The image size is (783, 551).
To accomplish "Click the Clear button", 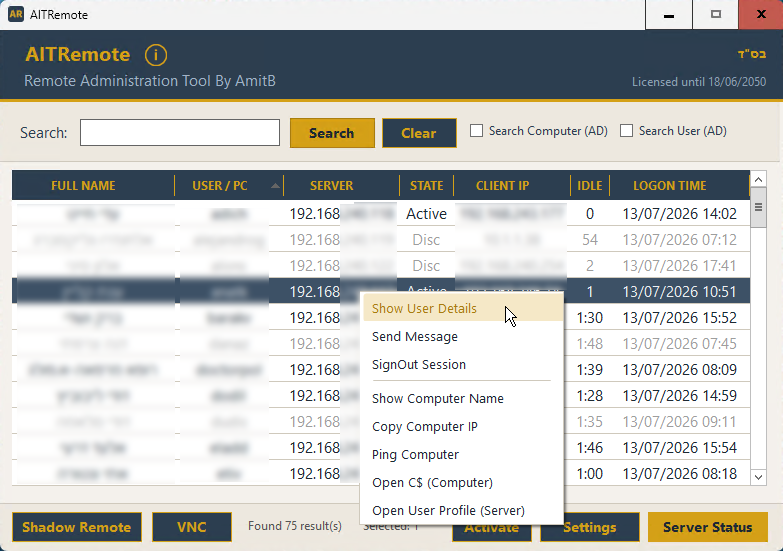I will (x=419, y=133).
